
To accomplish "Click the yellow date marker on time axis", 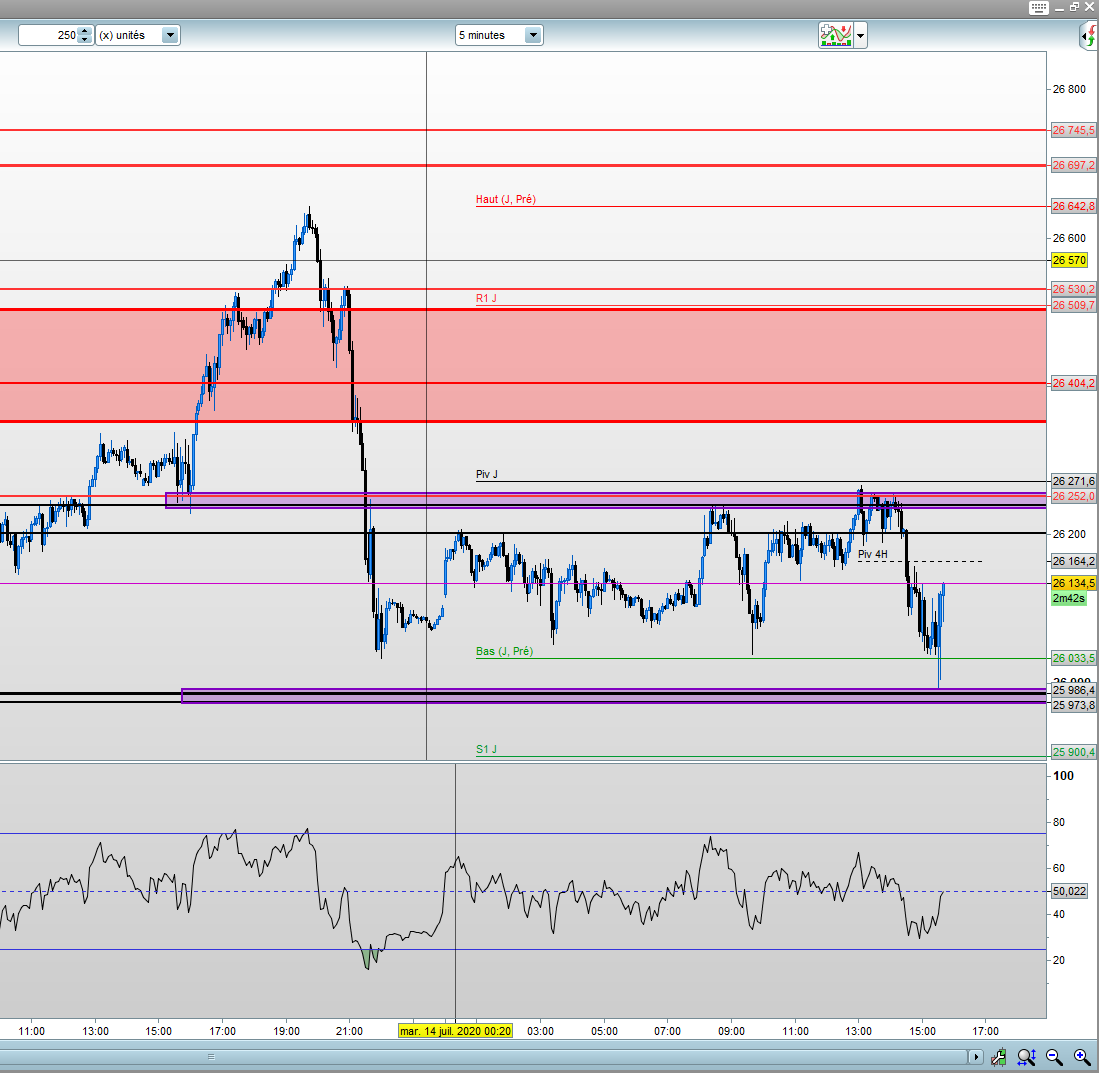I will (455, 1031).
